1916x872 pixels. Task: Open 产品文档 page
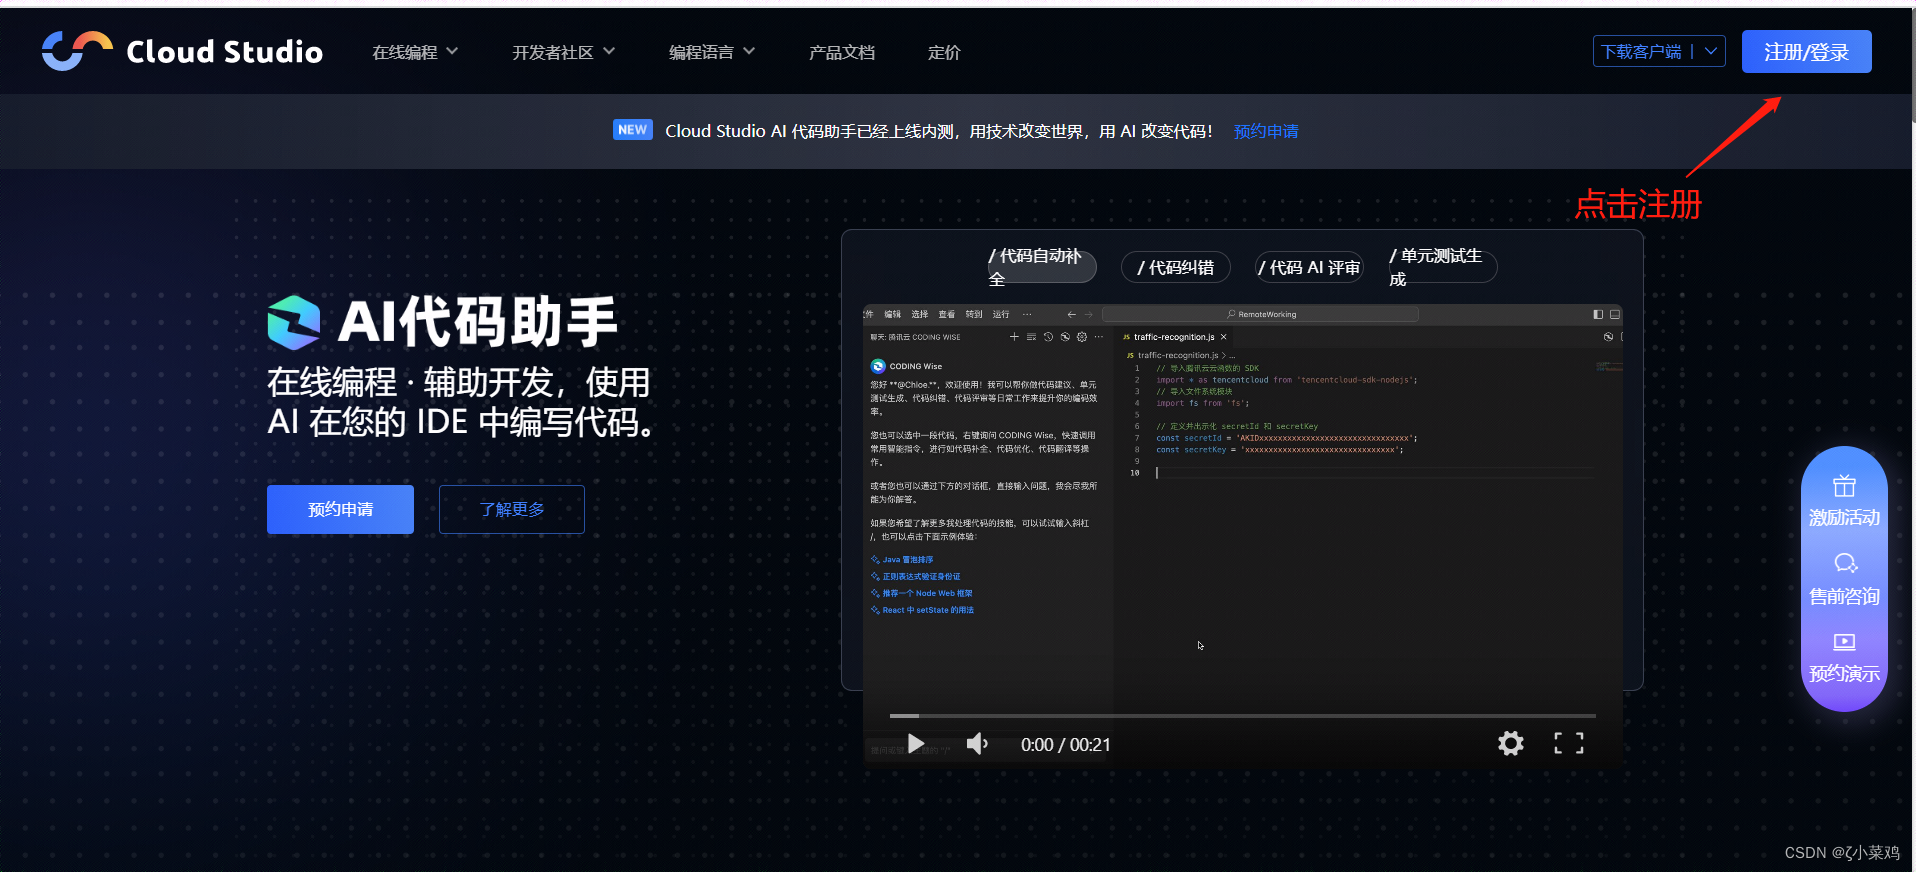pyautogui.click(x=842, y=52)
